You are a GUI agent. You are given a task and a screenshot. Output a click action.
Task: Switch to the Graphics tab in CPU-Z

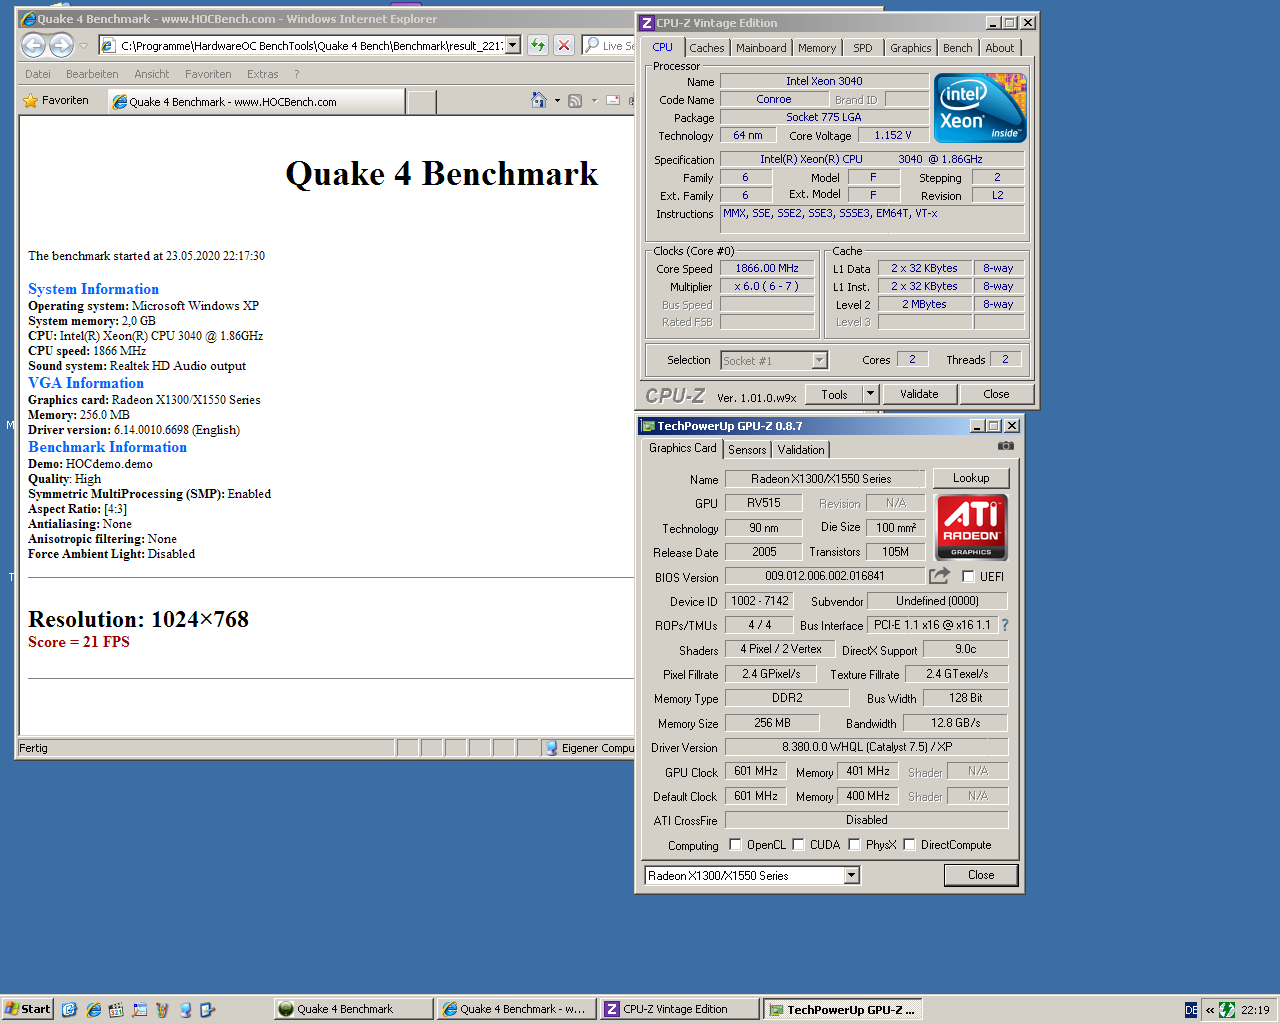pyautogui.click(x=911, y=48)
